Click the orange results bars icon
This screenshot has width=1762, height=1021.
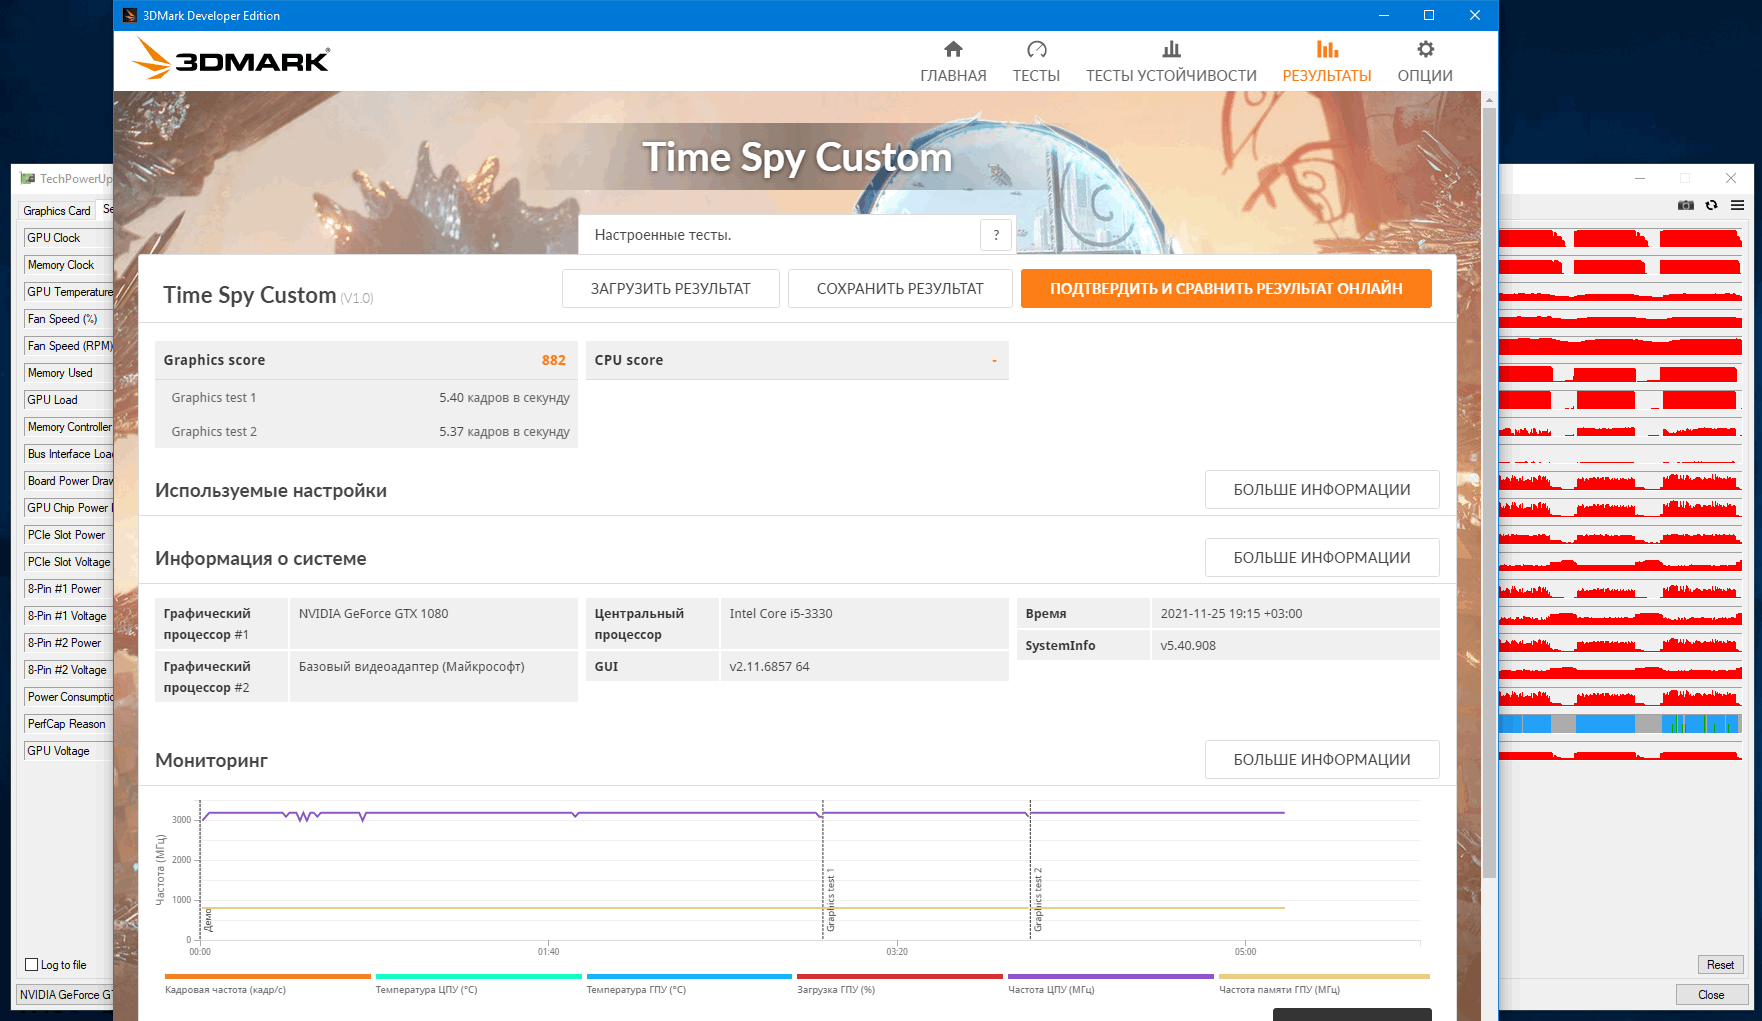pos(1327,49)
